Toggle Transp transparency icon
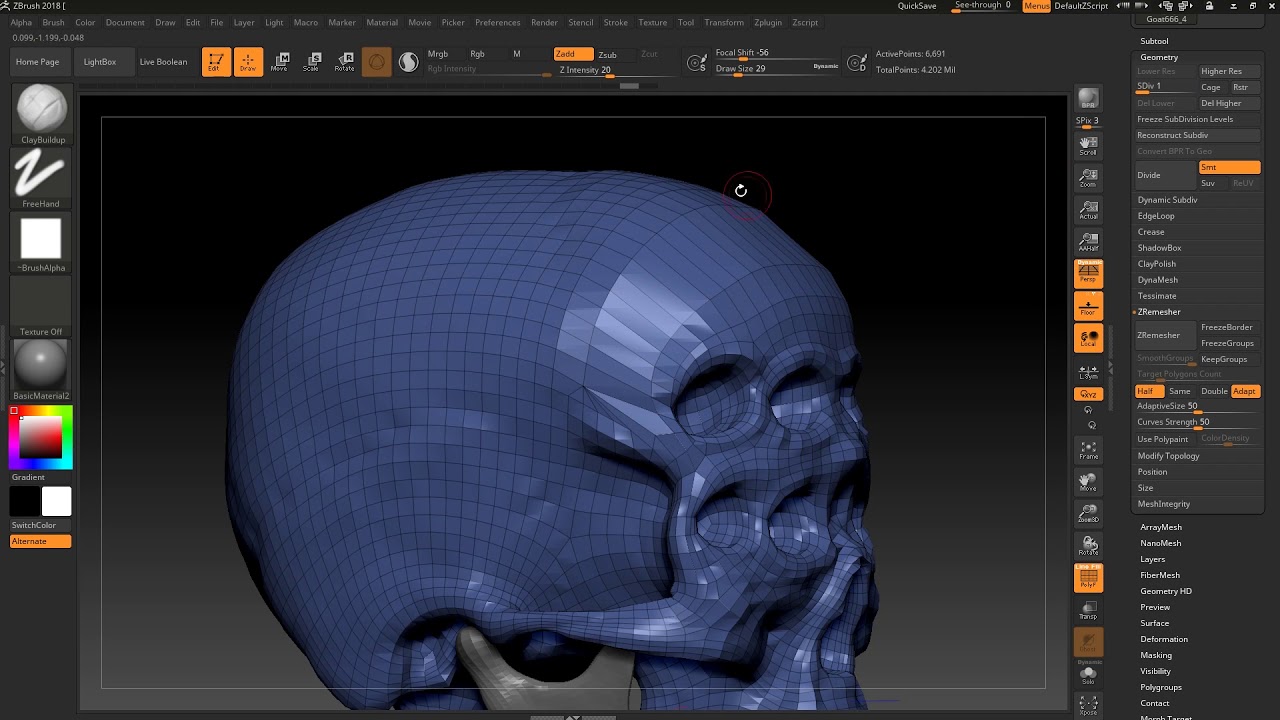 [1088, 610]
